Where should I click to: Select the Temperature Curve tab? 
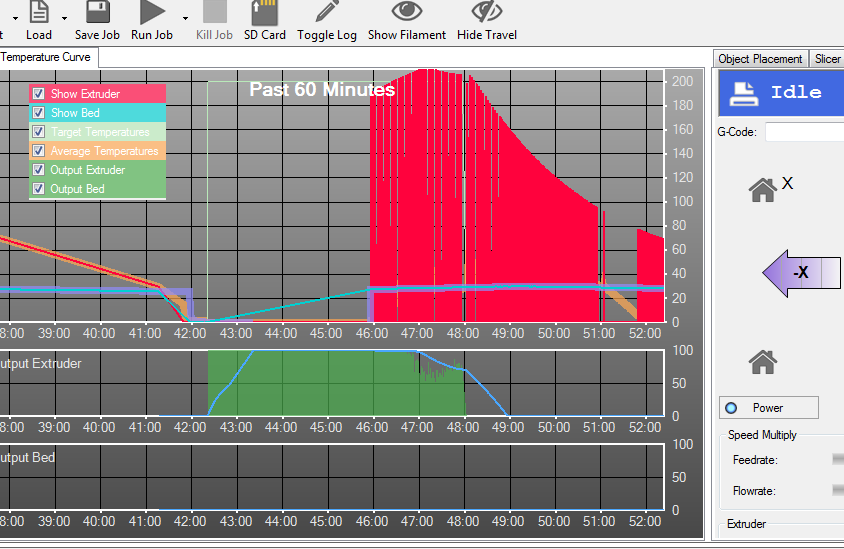coord(45,57)
